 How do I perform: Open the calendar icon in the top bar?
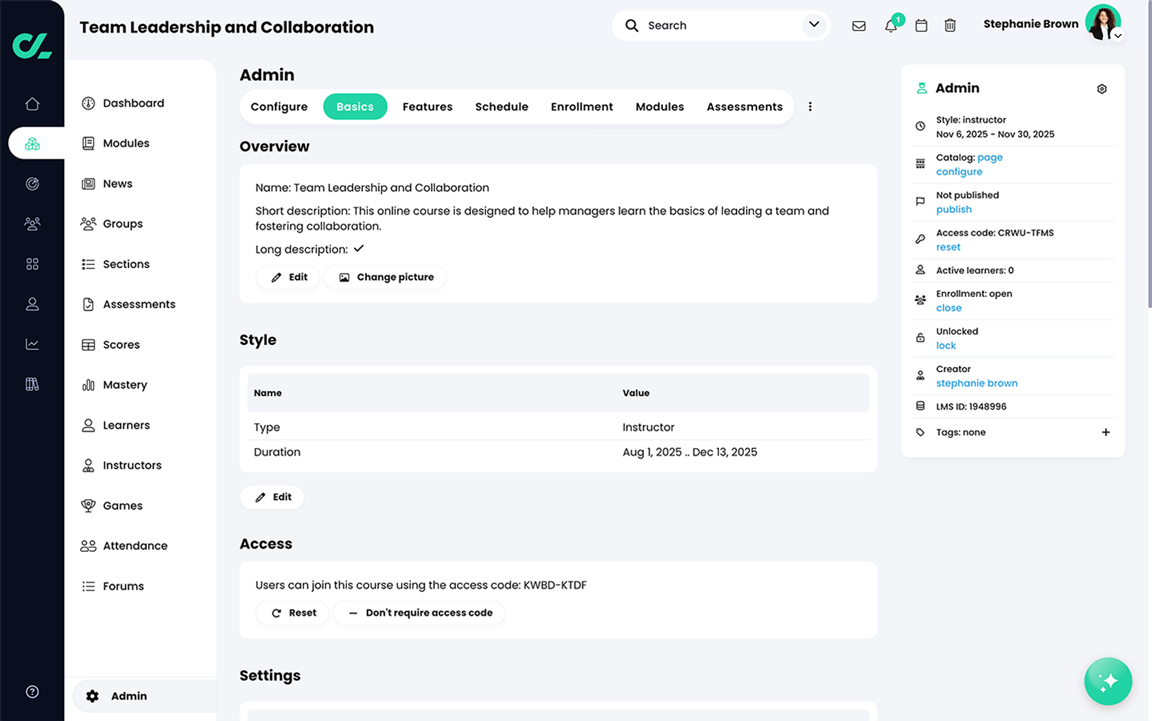point(921,25)
